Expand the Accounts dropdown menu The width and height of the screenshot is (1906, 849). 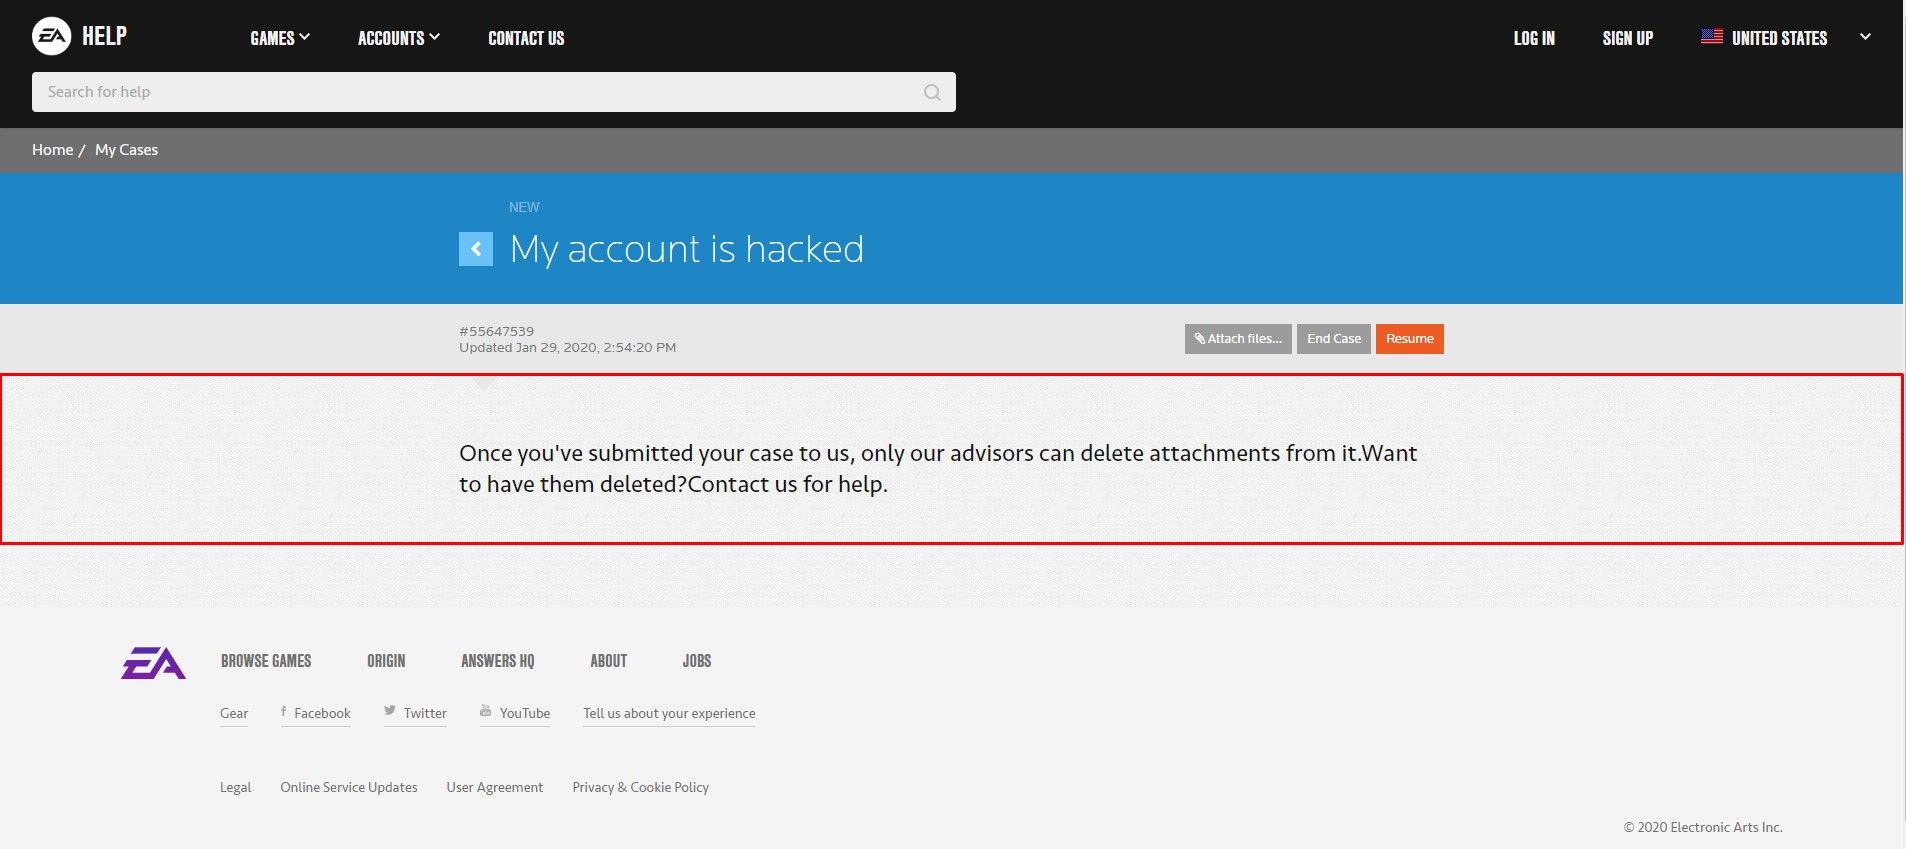398,38
